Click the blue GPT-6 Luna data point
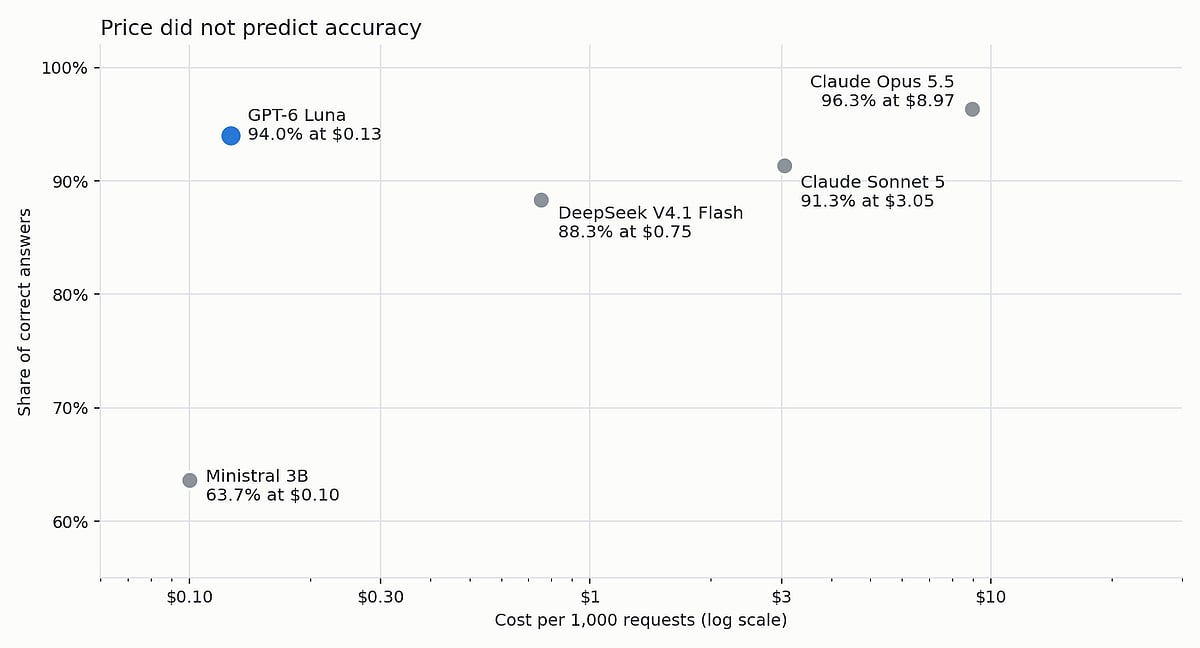The image size is (1200, 648). coord(231,136)
